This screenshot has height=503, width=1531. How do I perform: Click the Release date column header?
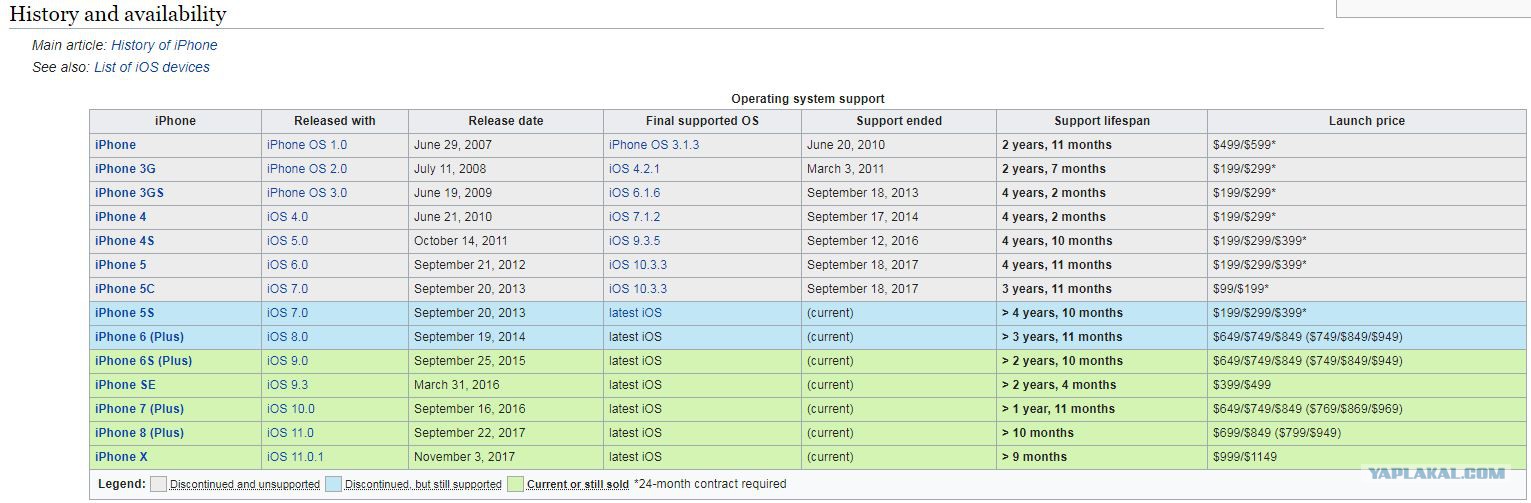point(506,121)
